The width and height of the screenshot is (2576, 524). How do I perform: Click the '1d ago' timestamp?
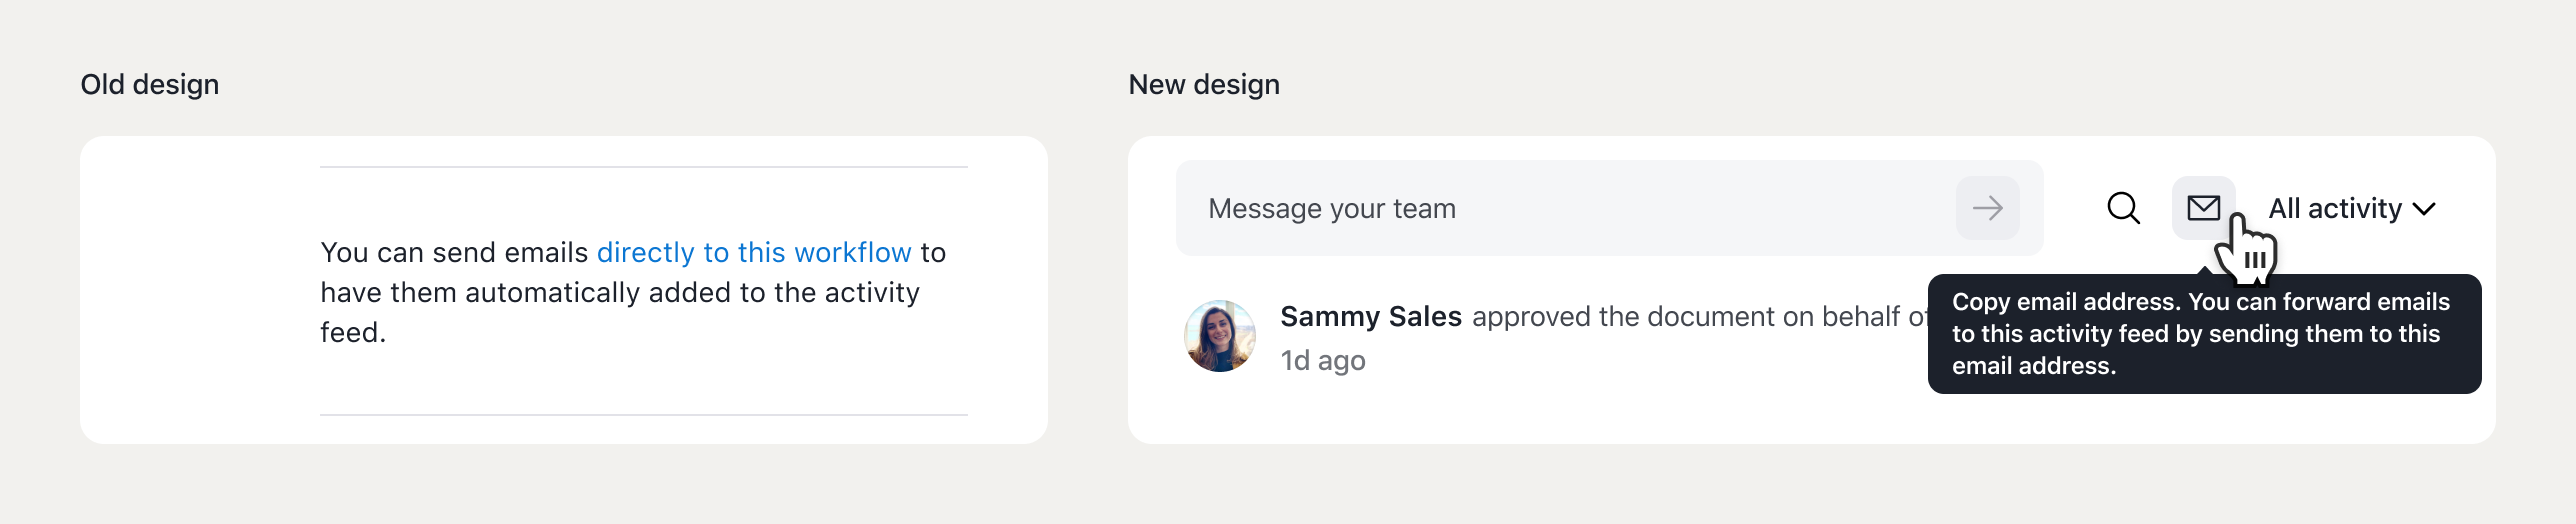[x=1323, y=360]
